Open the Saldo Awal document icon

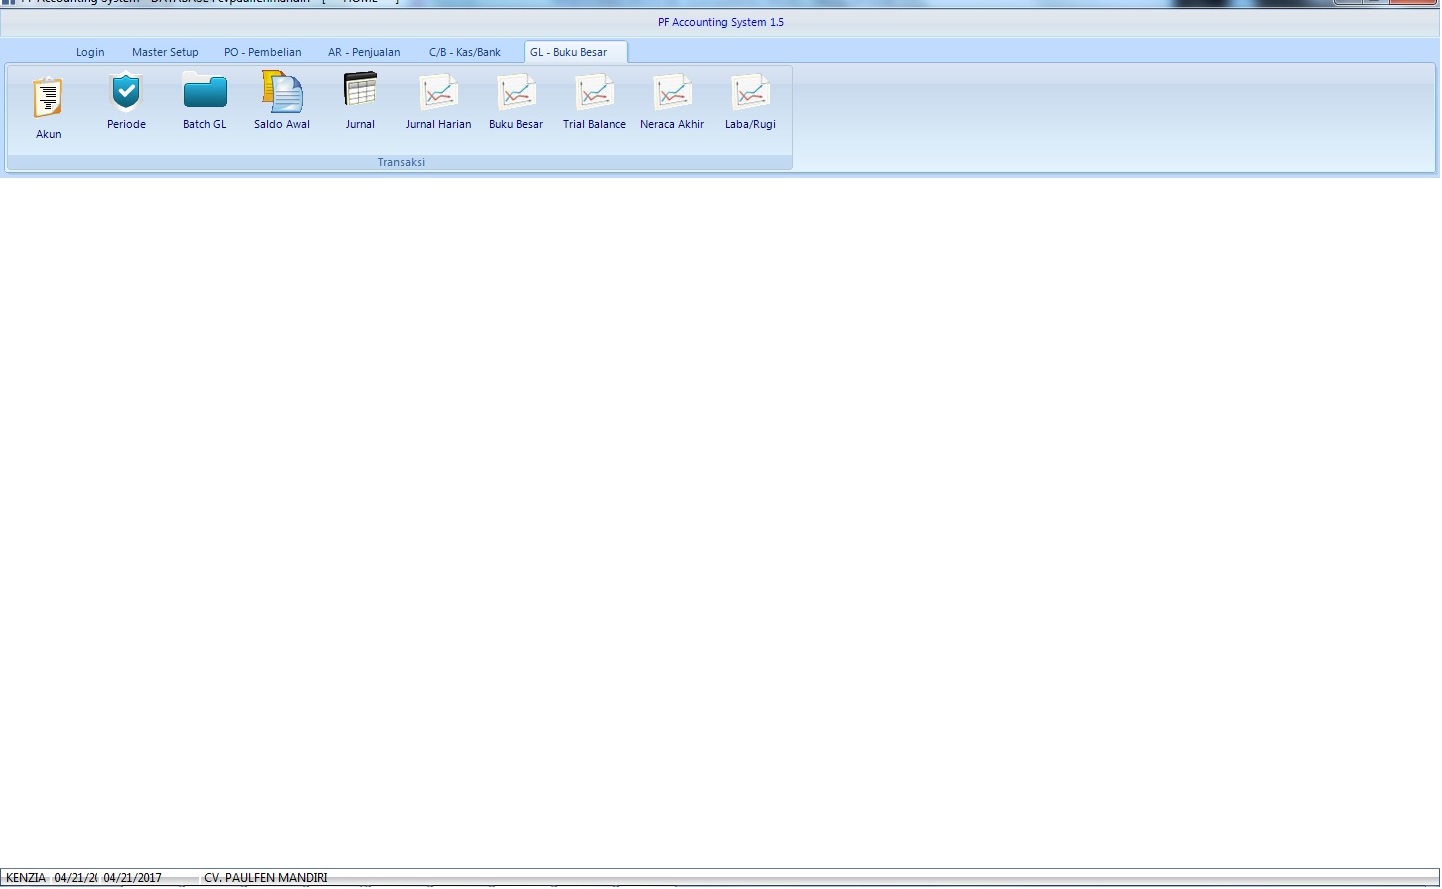(x=282, y=93)
